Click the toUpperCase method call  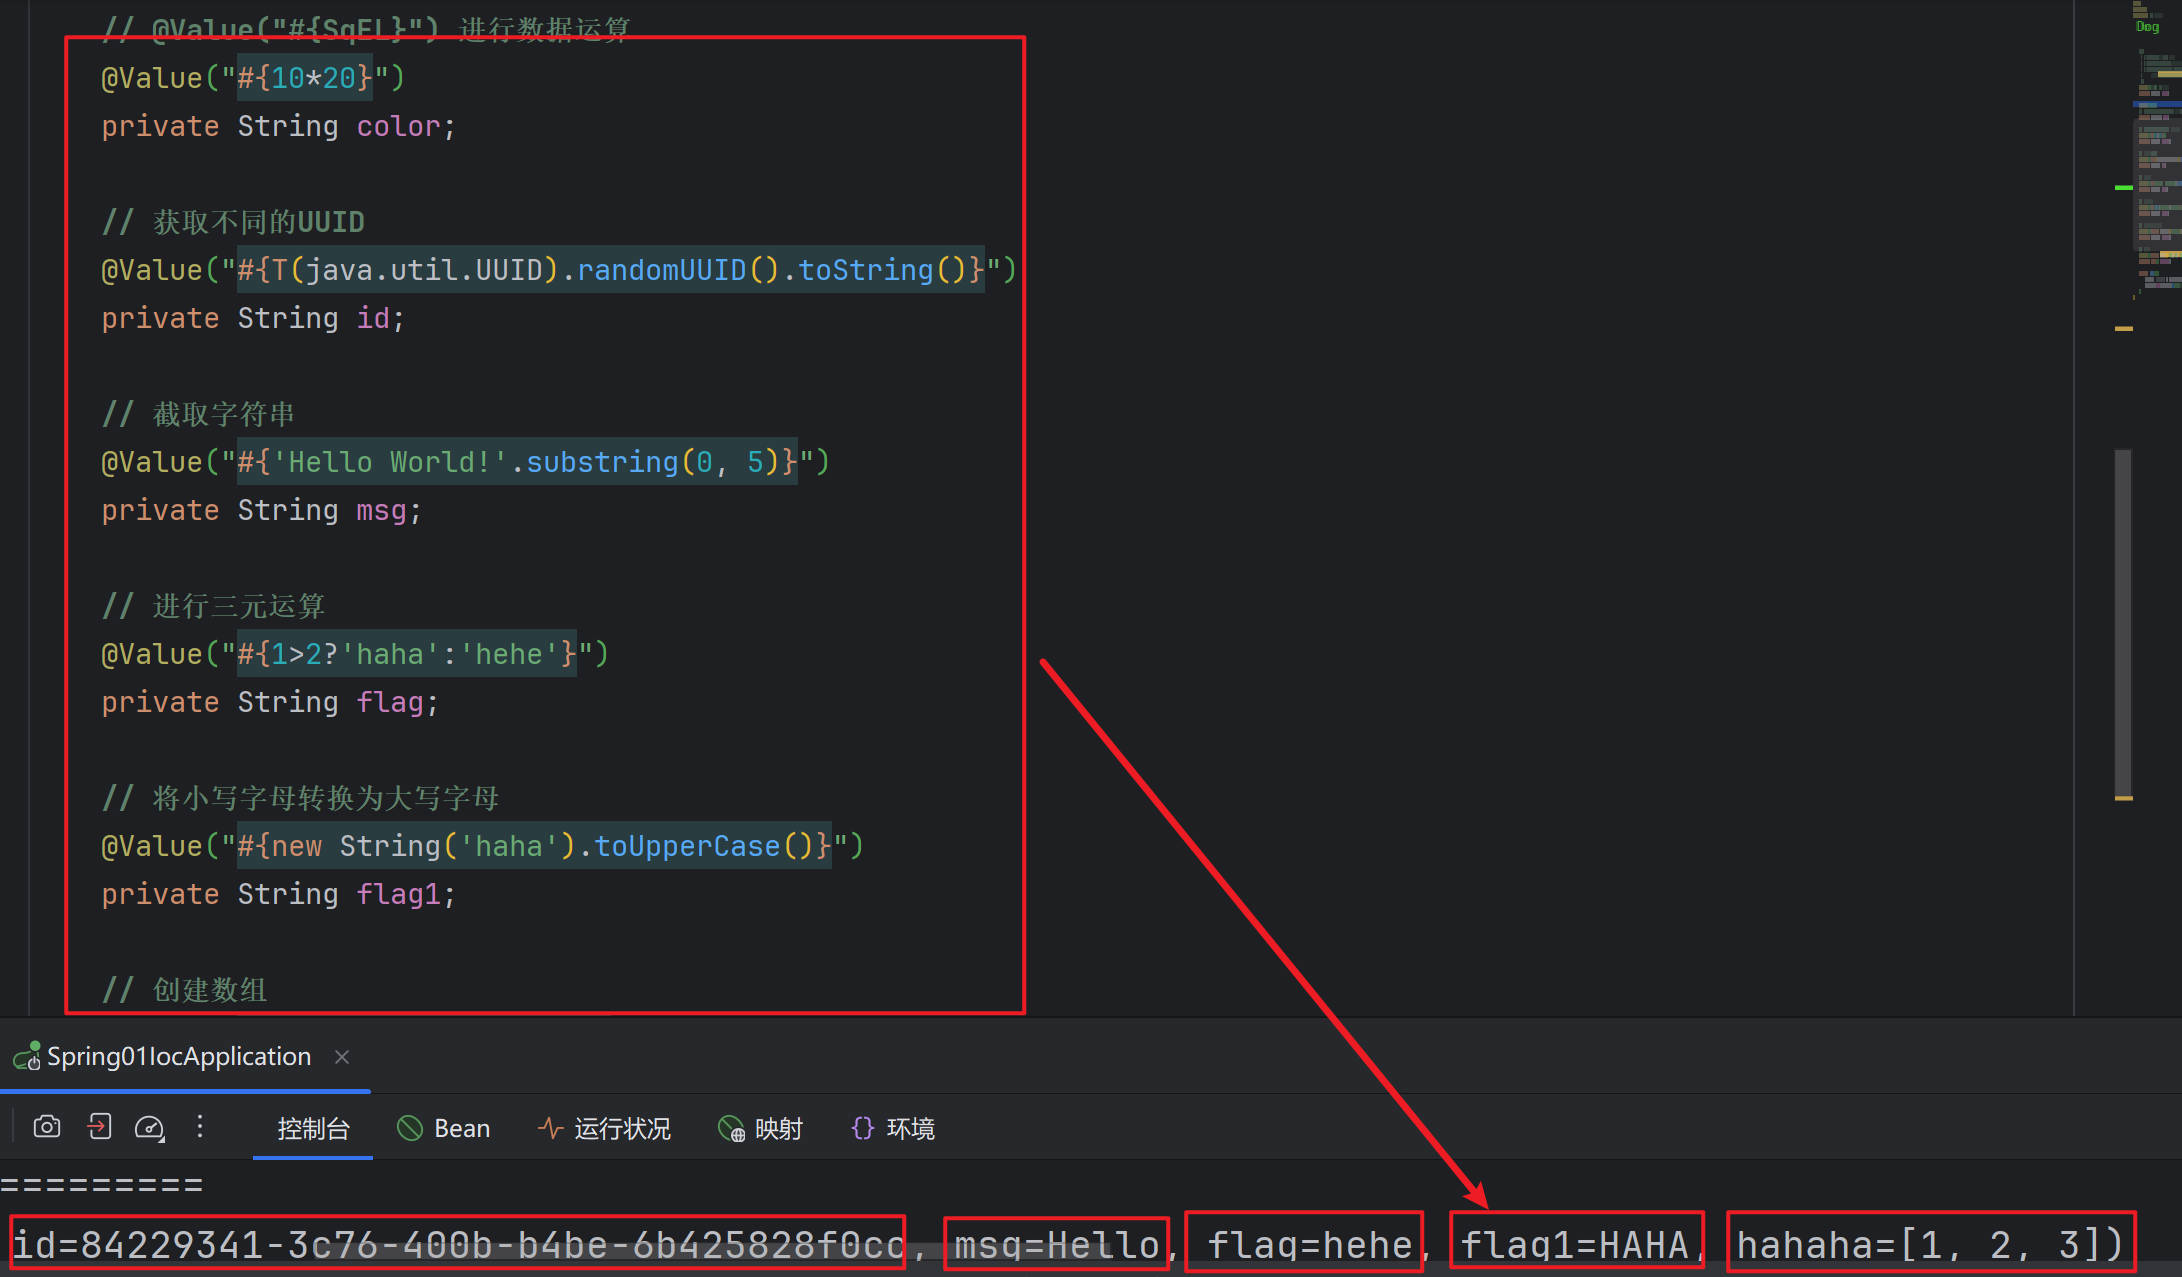(x=686, y=846)
